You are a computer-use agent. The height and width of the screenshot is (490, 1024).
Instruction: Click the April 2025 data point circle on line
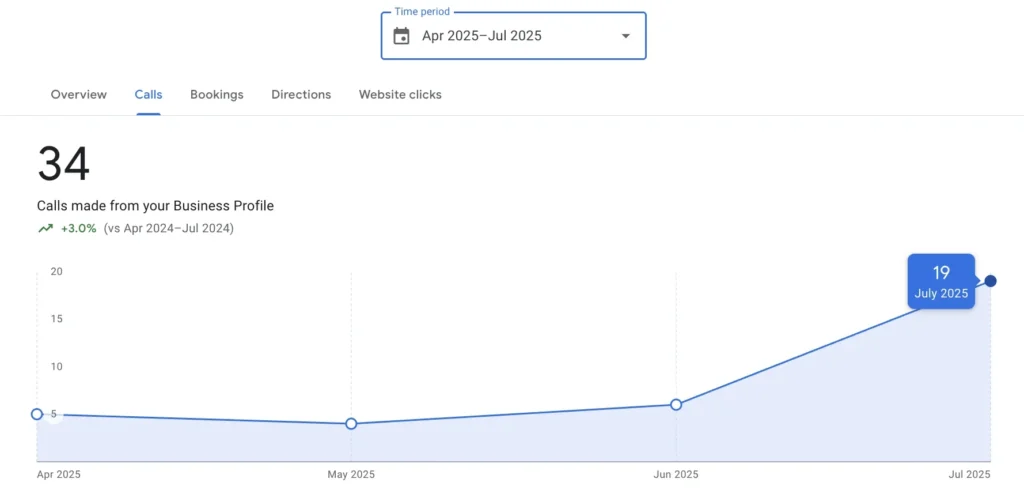37,414
